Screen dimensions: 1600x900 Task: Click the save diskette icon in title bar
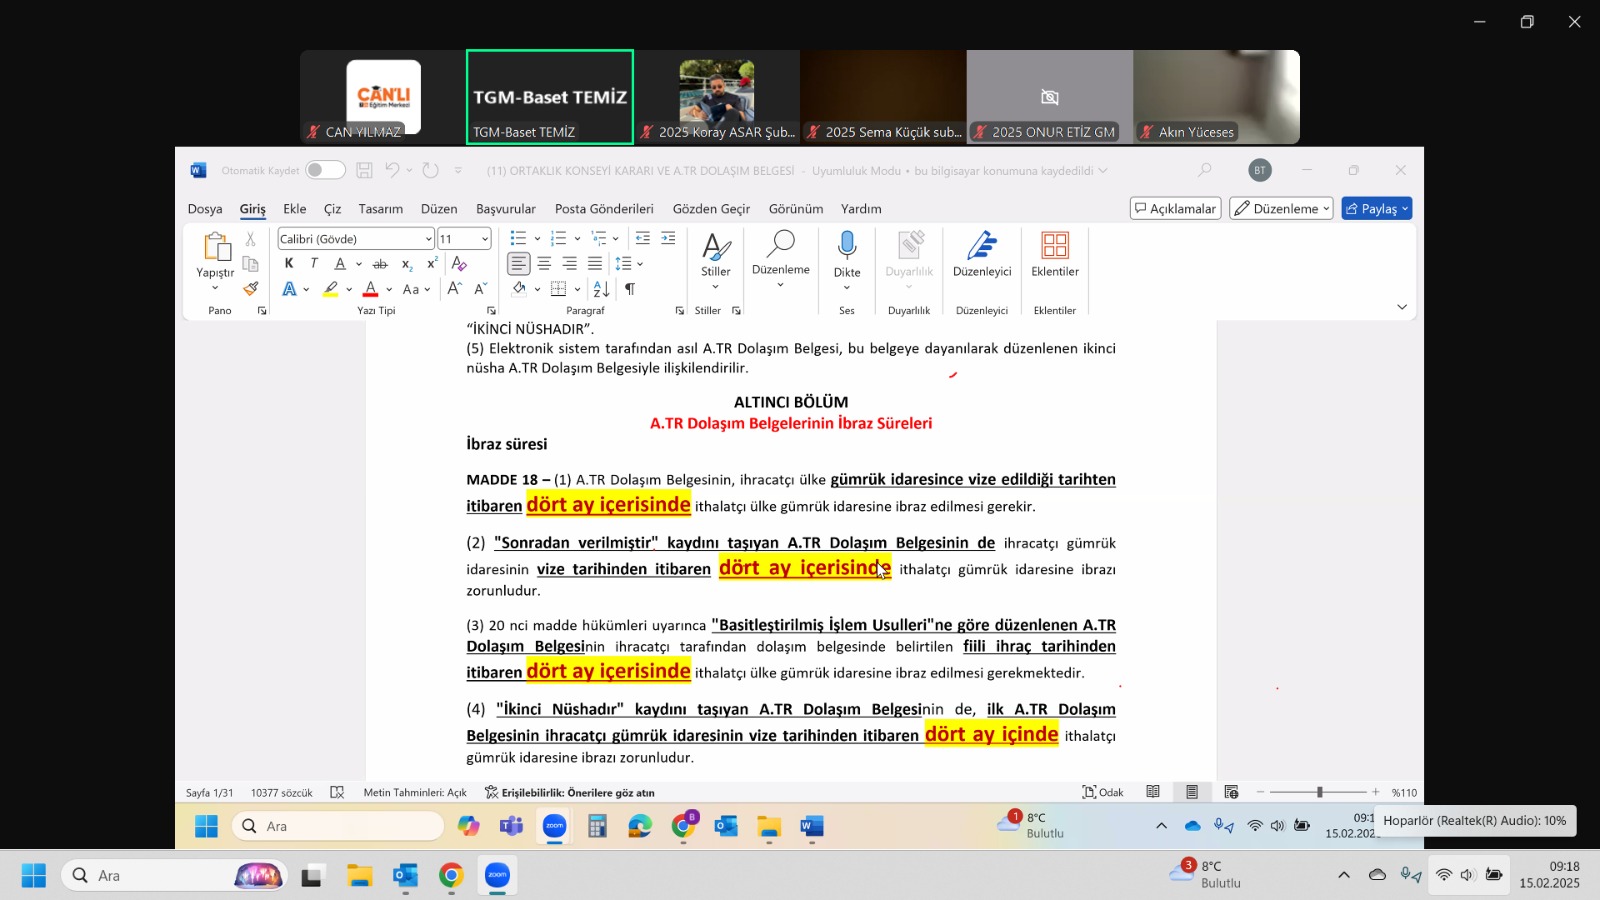tap(364, 170)
